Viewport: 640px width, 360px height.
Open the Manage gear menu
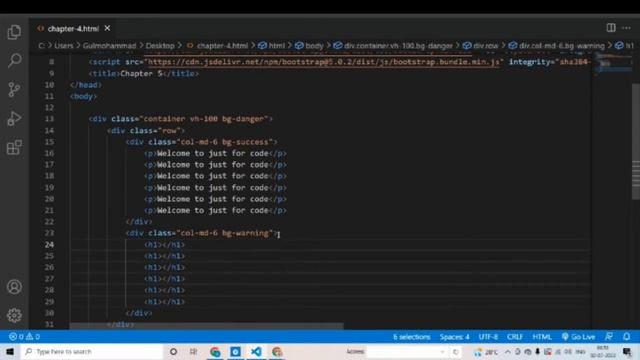coord(14,315)
